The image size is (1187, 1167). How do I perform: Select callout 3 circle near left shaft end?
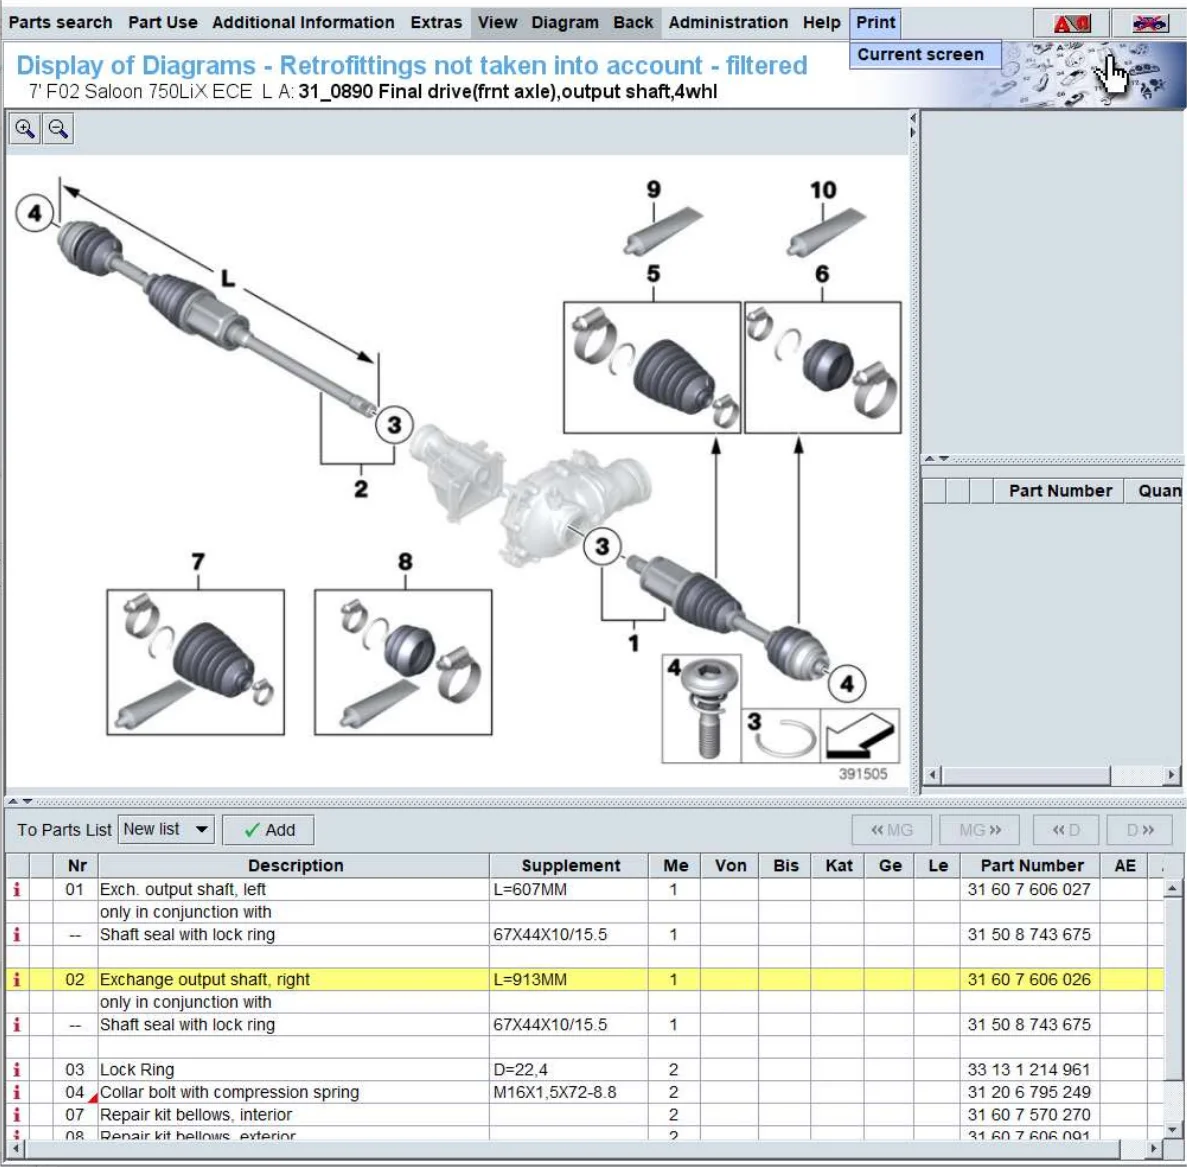(x=394, y=425)
